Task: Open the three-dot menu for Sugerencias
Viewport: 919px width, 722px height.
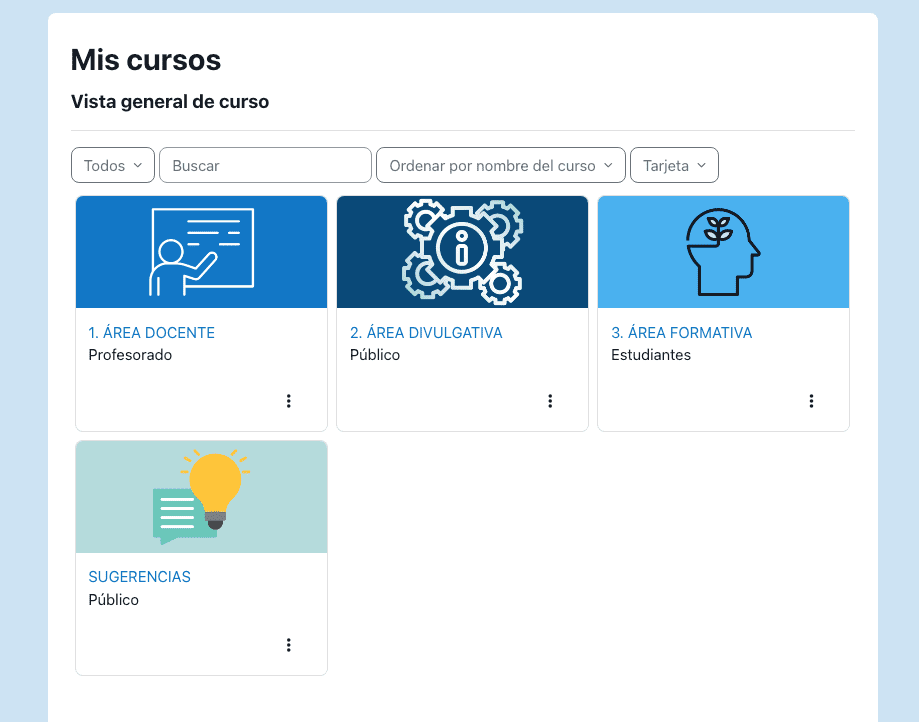Action: (288, 645)
